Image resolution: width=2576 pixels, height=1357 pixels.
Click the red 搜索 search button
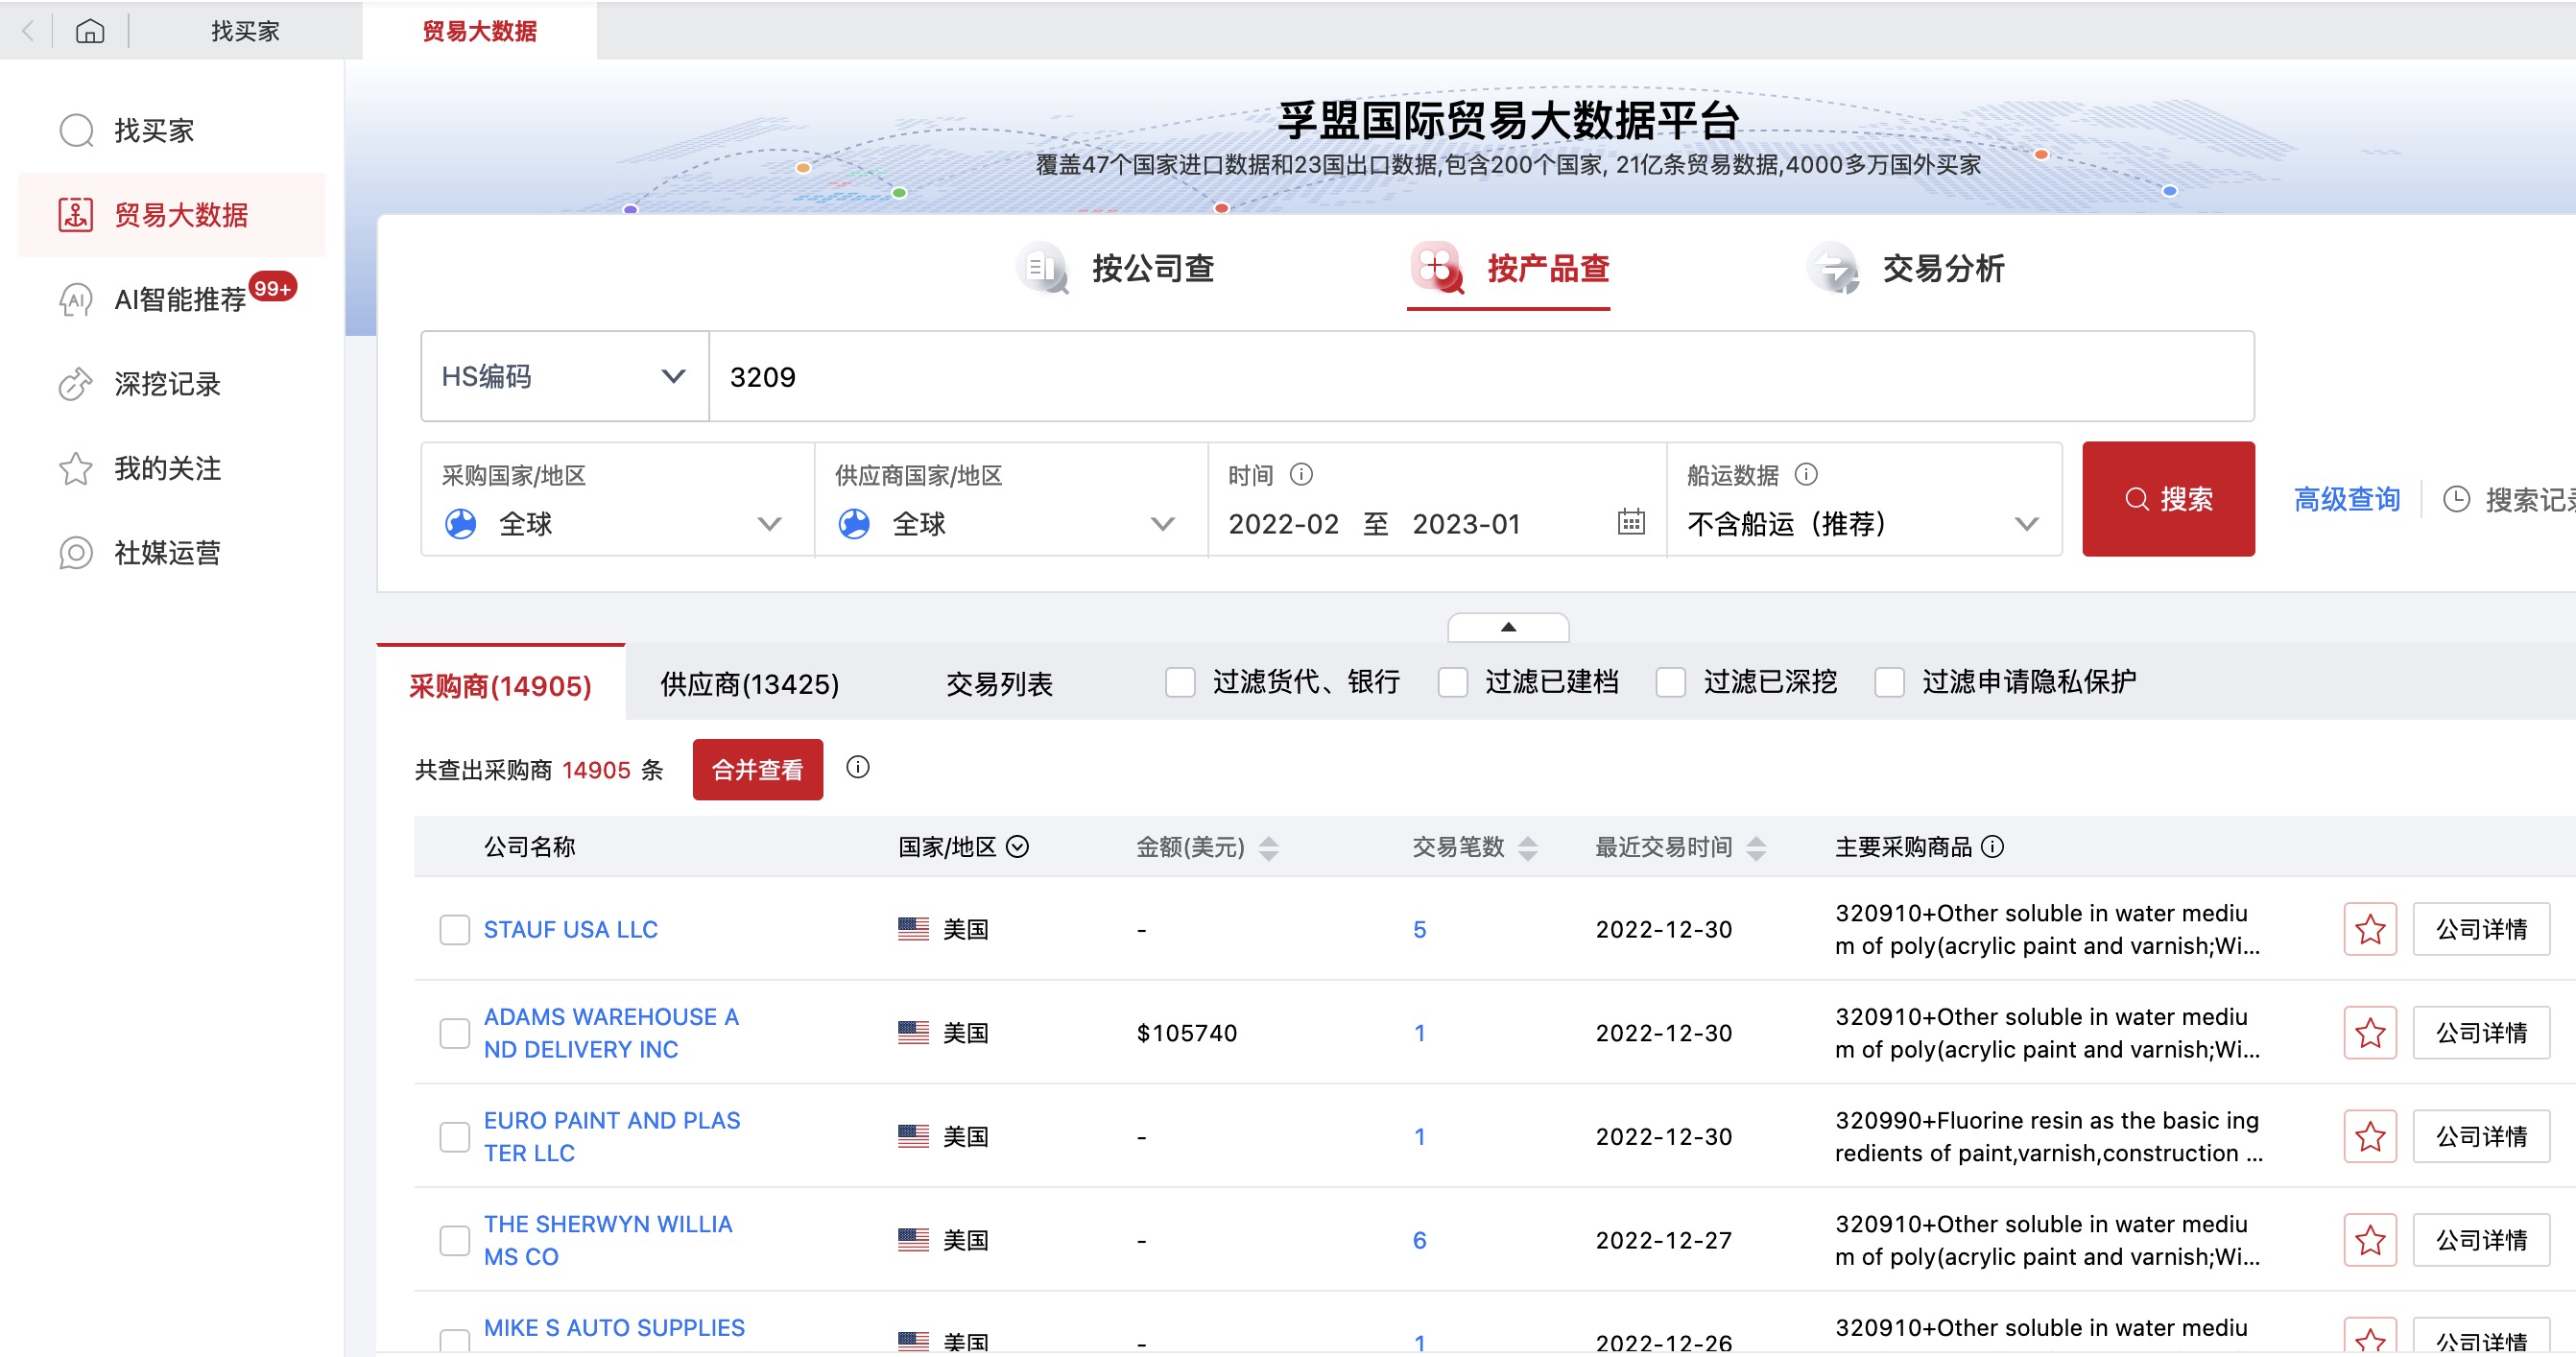2167,499
